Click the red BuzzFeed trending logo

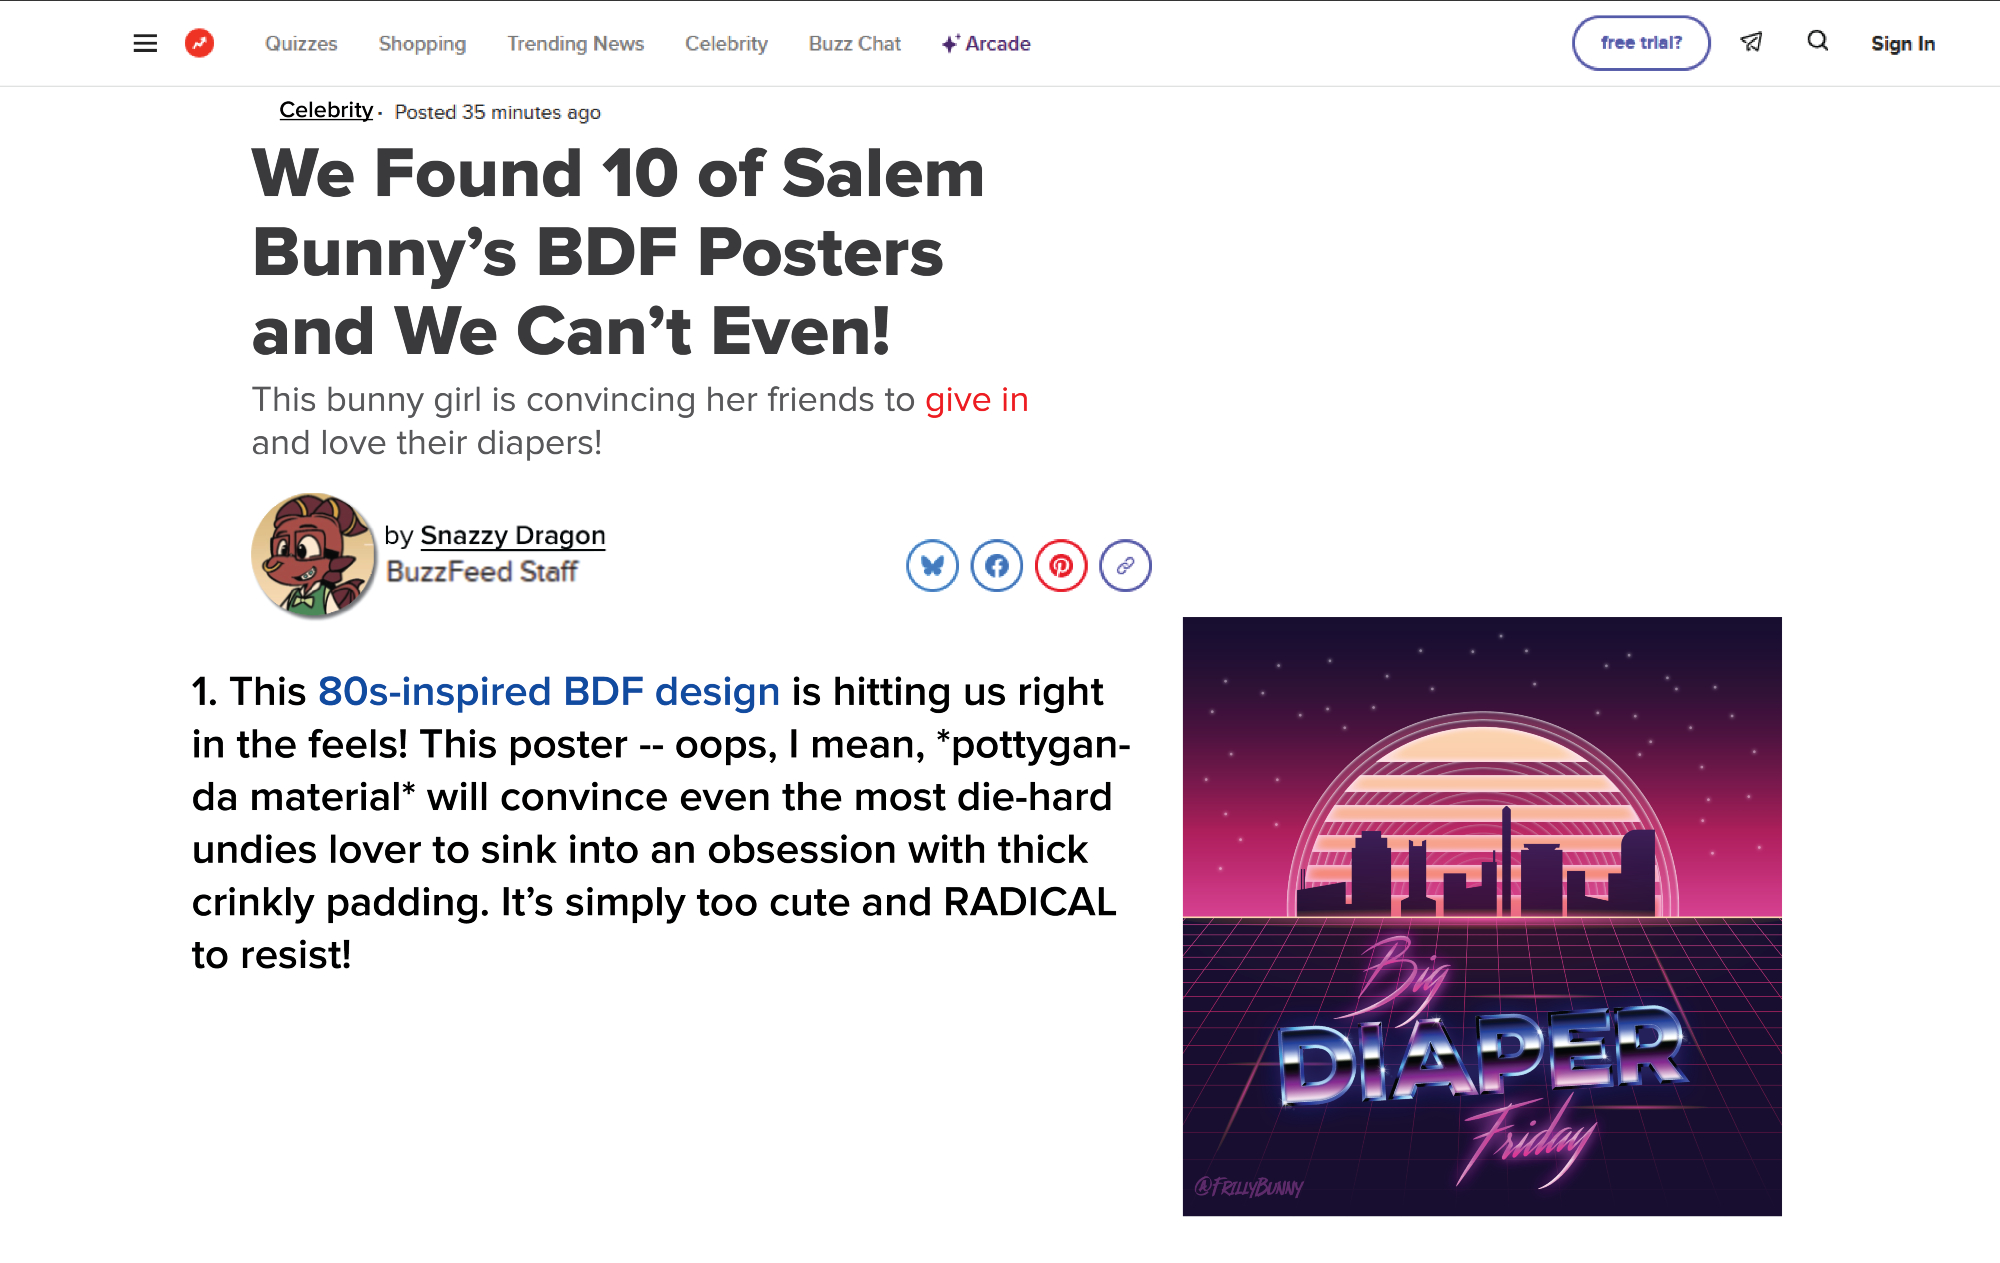(x=199, y=43)
